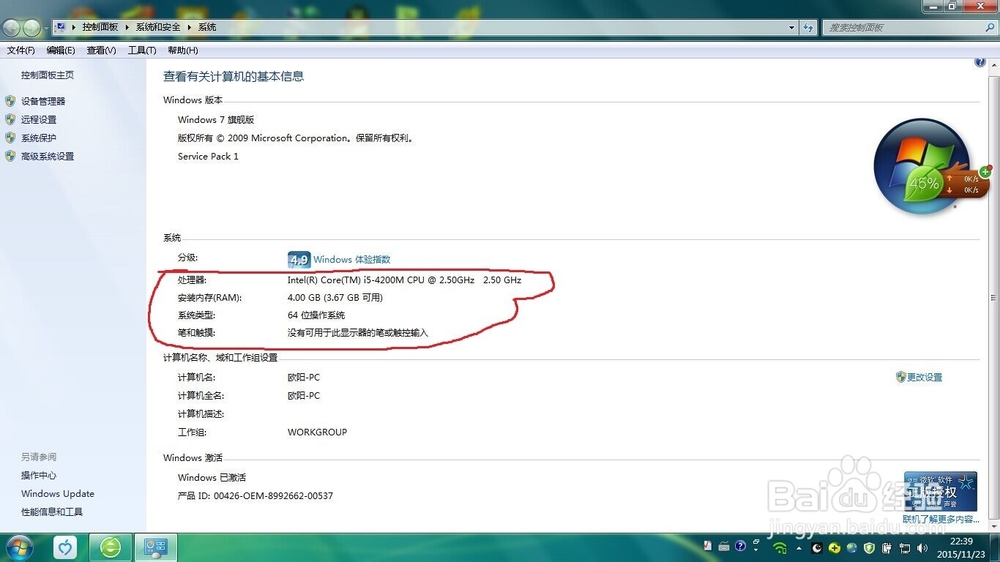Click the globe tray icon
The width and height of the screenshot is (1000, 562).
(851, 548)
